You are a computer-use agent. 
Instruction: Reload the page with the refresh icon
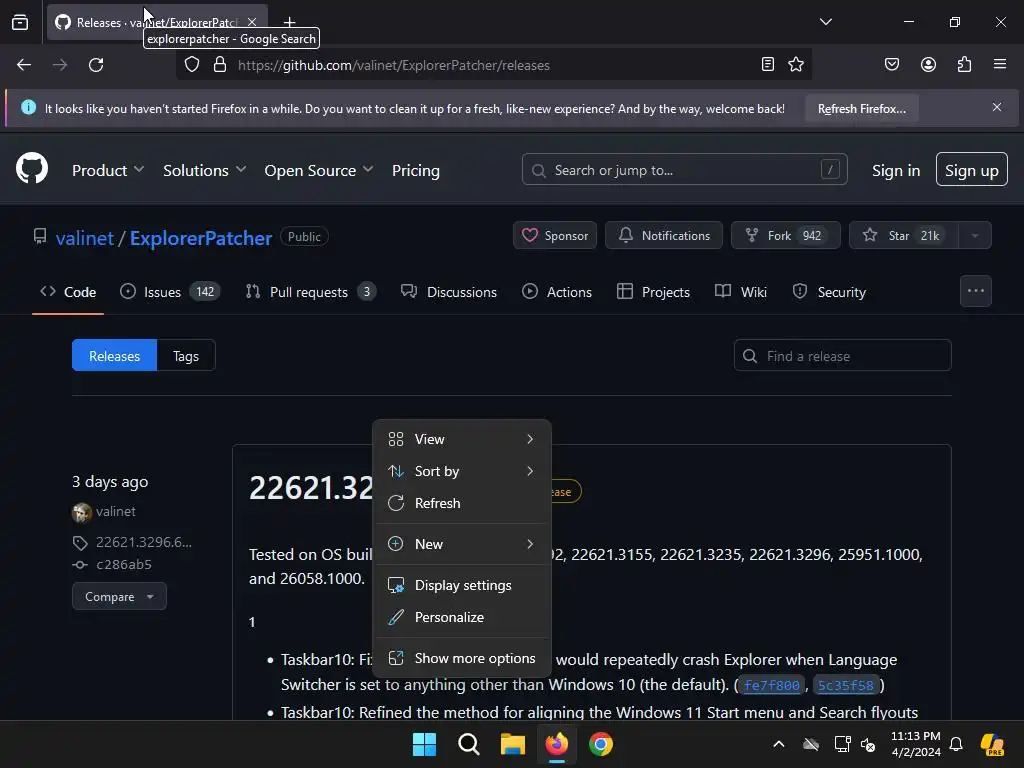click(x=96, y=65)
